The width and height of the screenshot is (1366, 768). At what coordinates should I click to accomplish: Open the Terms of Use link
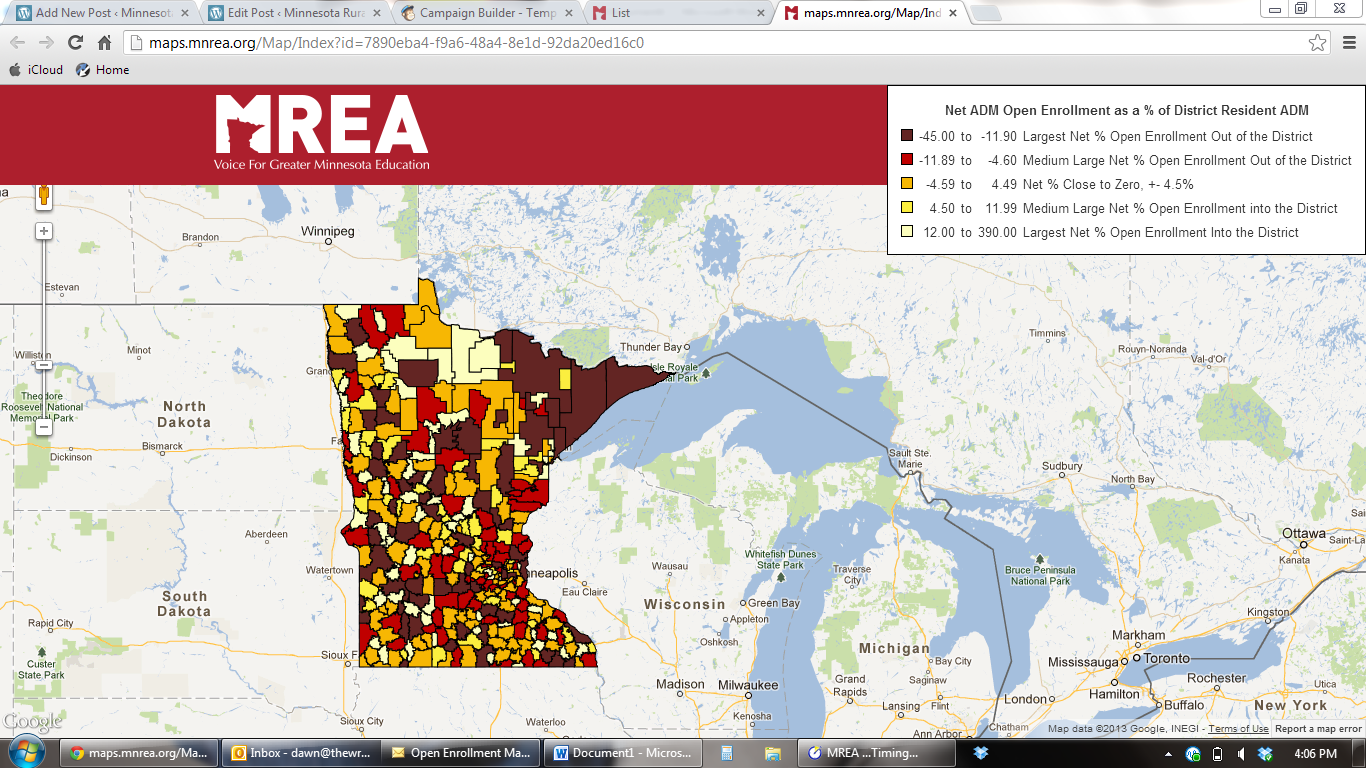click(1238, 729)
